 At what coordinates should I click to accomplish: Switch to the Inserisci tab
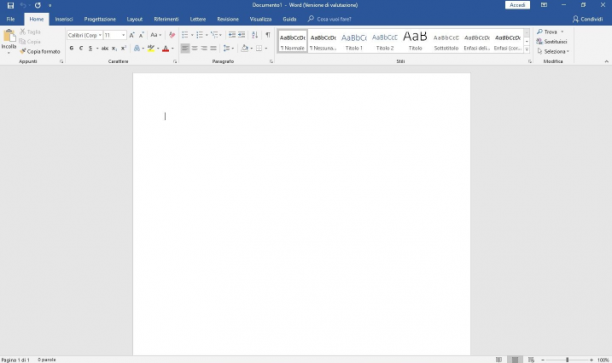[64, 19]
